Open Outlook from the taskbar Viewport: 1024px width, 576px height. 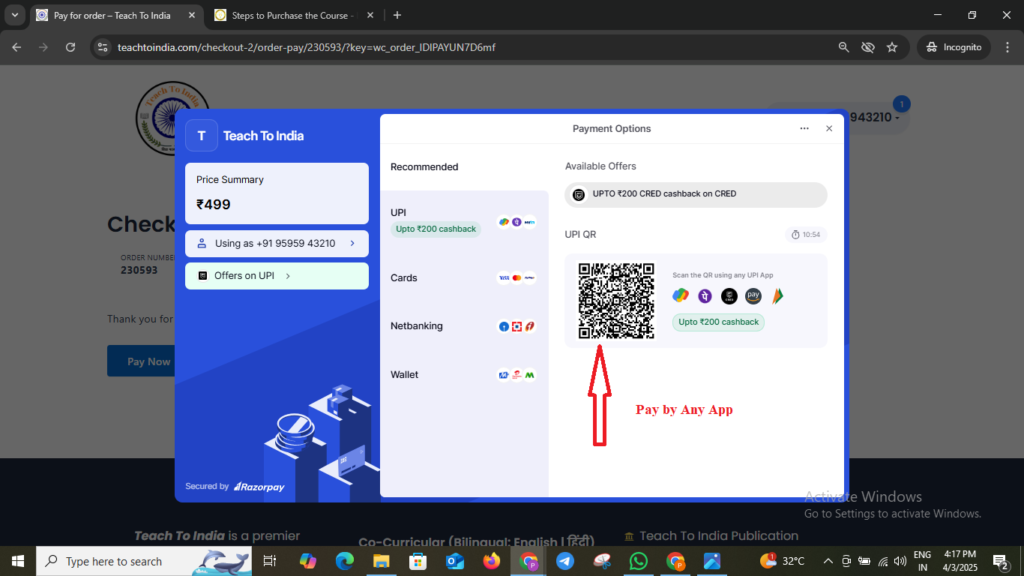(455, 561)
